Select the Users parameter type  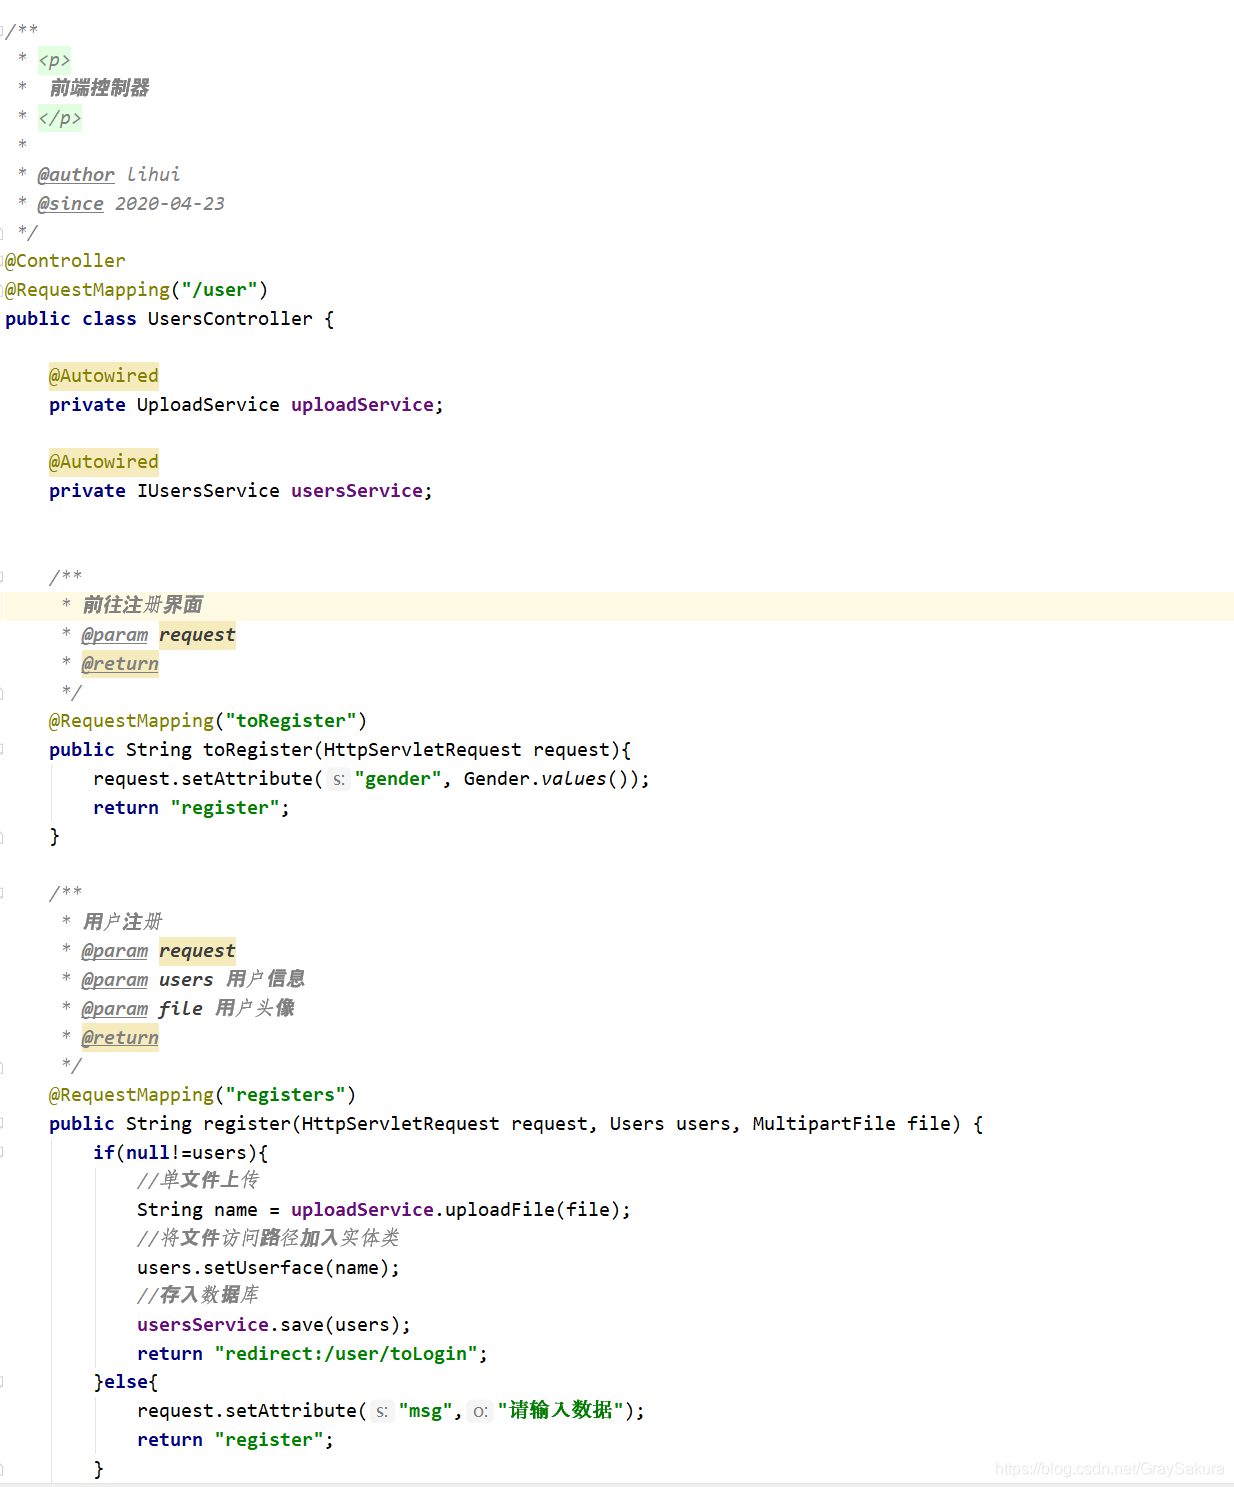tap(637, 1124)
